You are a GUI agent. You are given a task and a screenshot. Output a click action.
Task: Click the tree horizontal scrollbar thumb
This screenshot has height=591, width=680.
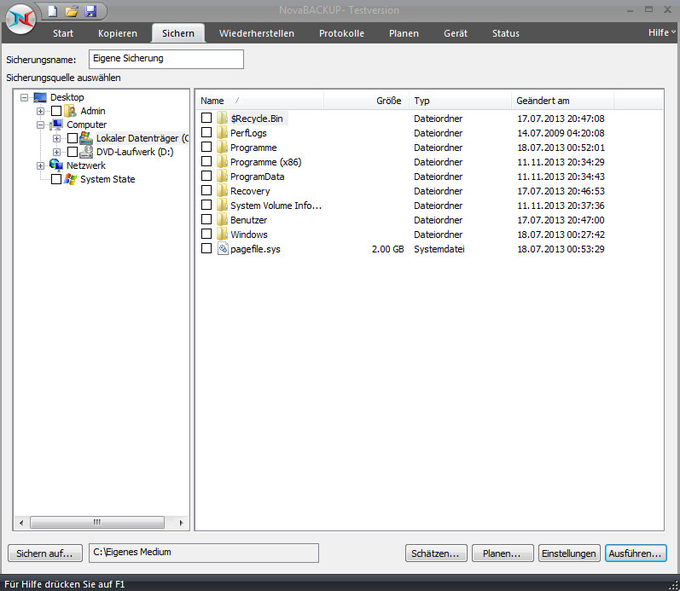tap(97, 522)
